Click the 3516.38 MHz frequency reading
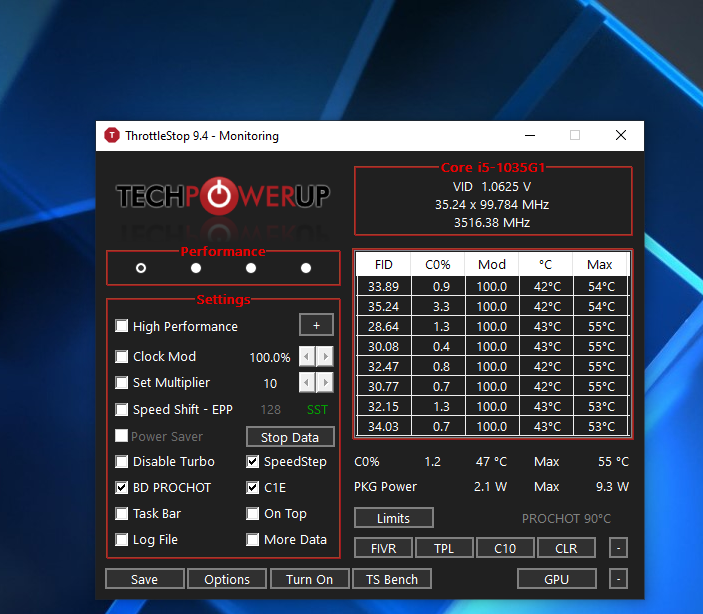The width and height of the screenshot is (703, 614). click(x=492, y=222)
